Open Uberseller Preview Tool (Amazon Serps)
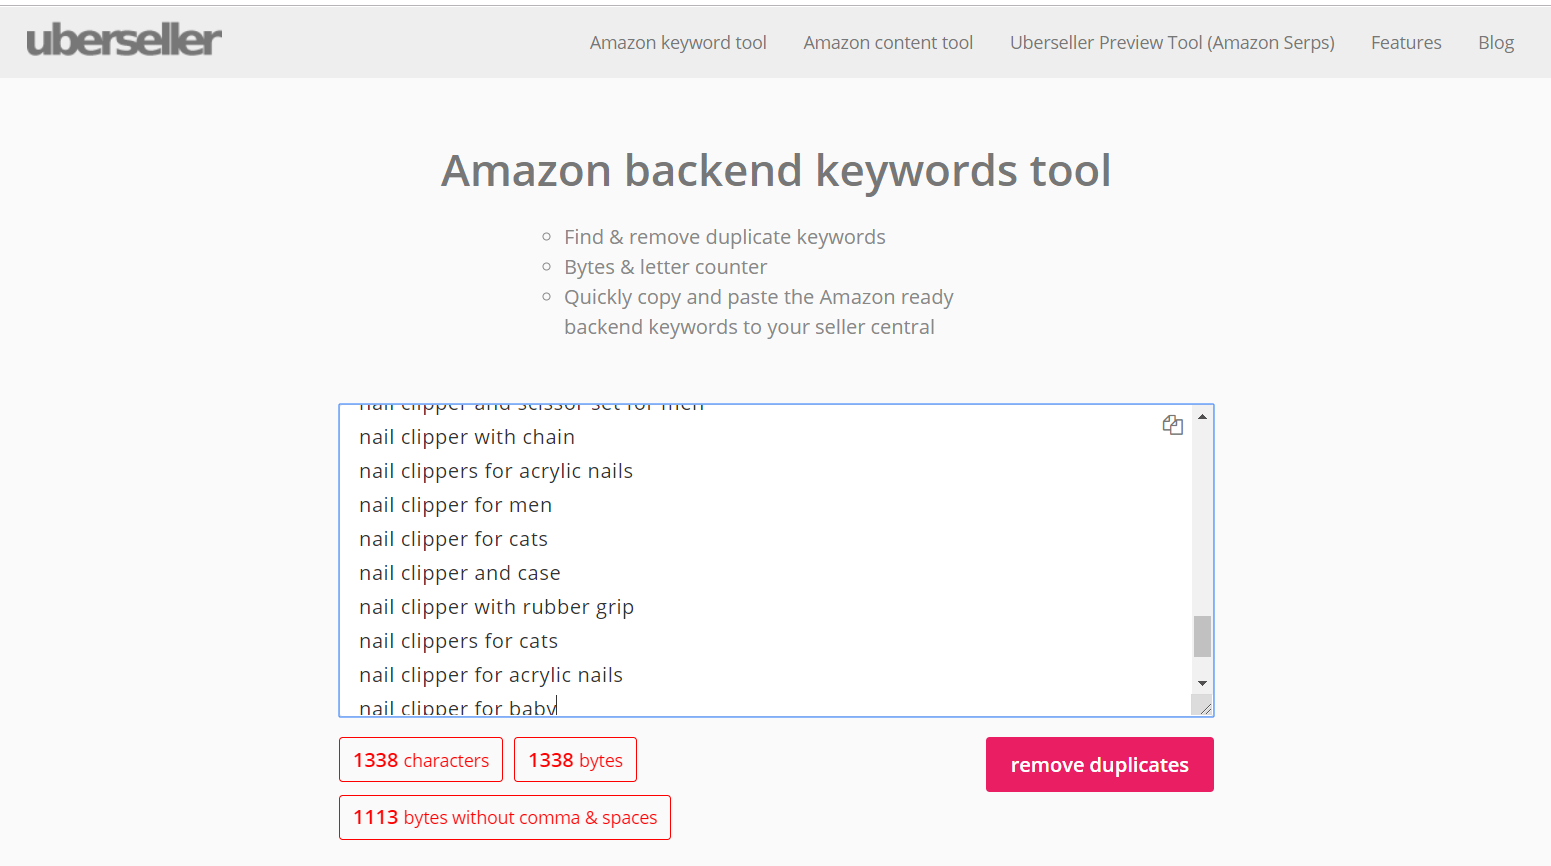The height and width of the screenshot is (866, 1551). coord(1172,42)
